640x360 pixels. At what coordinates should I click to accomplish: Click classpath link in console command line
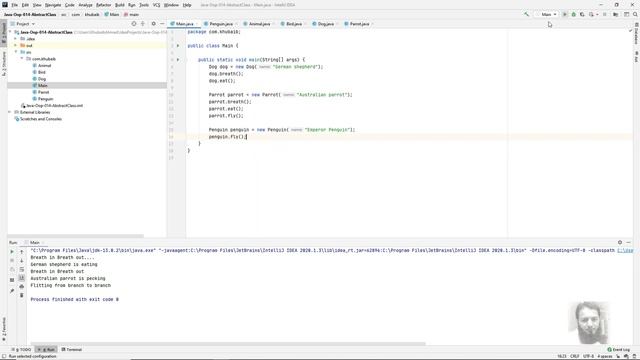[x=625, y=250]
